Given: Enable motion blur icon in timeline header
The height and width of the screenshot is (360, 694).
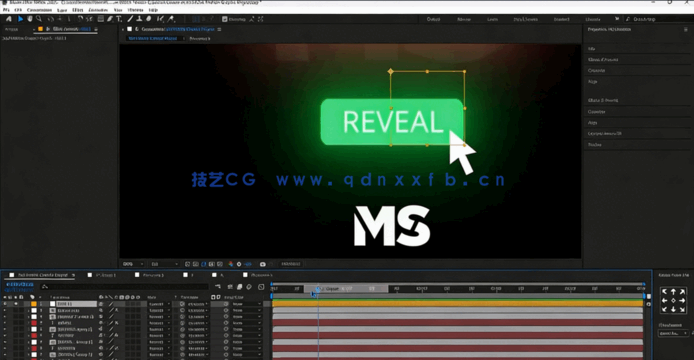Looking at the screenshot, I should point(249,287).
